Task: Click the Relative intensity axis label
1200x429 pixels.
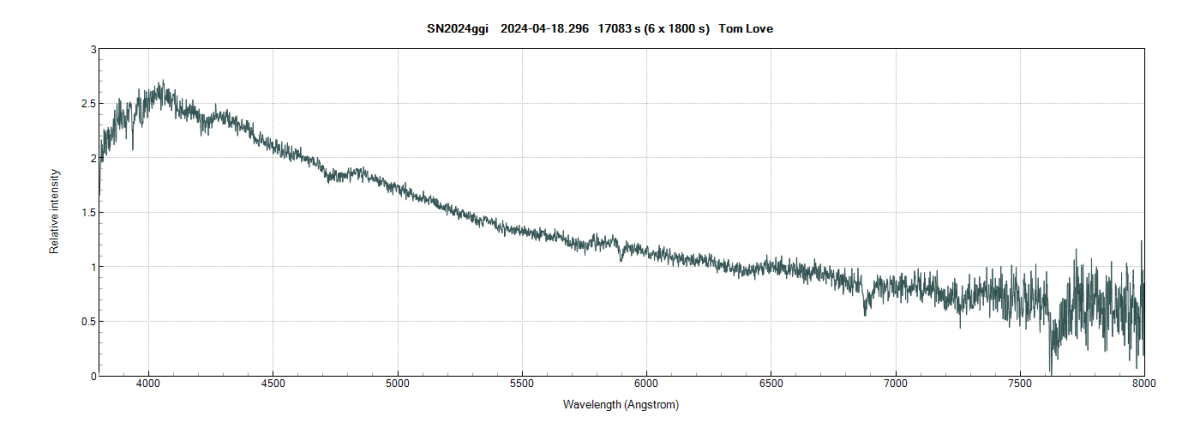Action: [55, 212]
